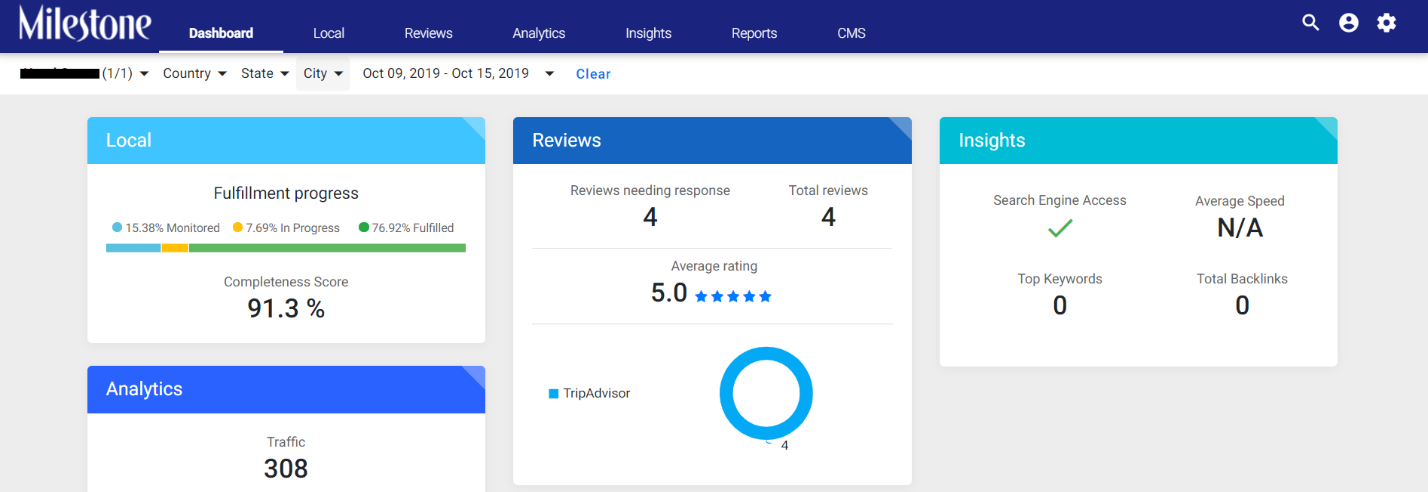
Task: Open the search magnifier icon
Action: (1310, 23)
